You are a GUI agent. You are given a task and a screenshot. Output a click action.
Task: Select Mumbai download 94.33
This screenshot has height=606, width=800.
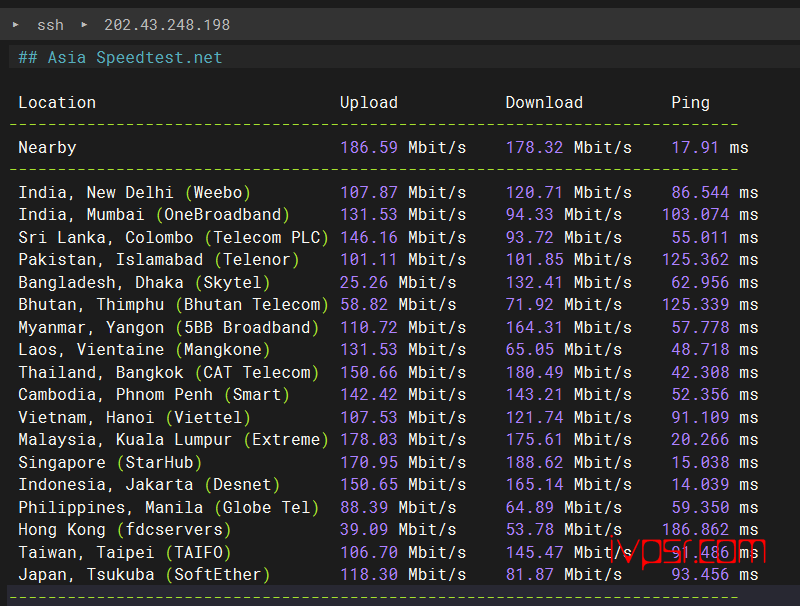click(x=529, y=214)
